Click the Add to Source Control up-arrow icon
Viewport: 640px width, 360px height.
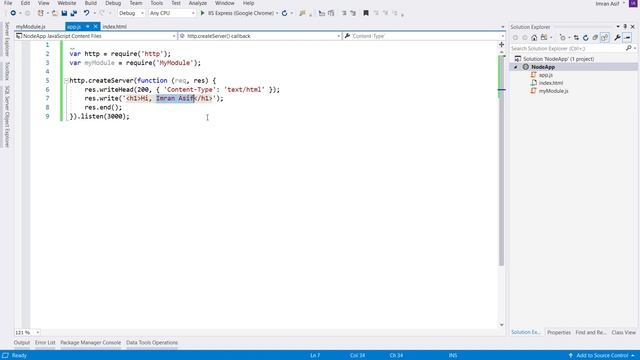[x=571, y=356]
